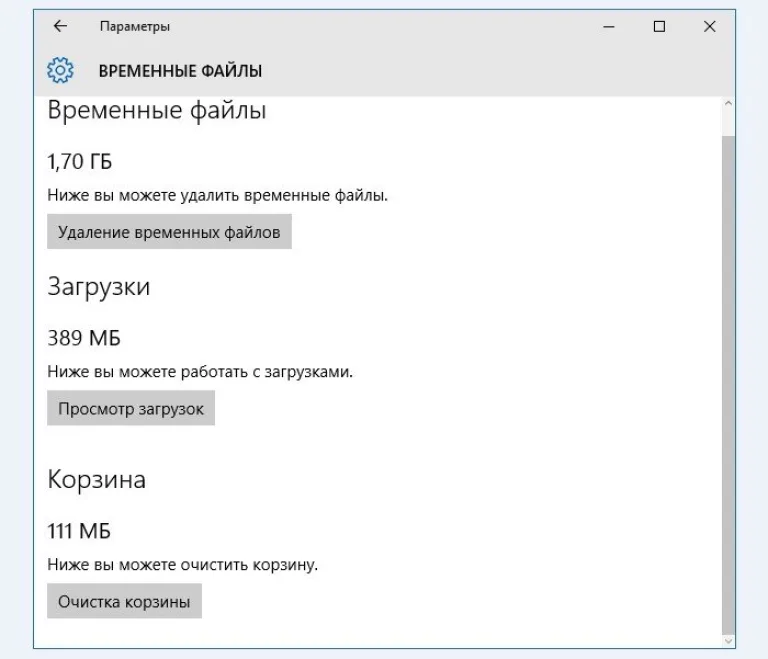
Task: Go back using the arrow icon
Action: click(x=60, y=26)
